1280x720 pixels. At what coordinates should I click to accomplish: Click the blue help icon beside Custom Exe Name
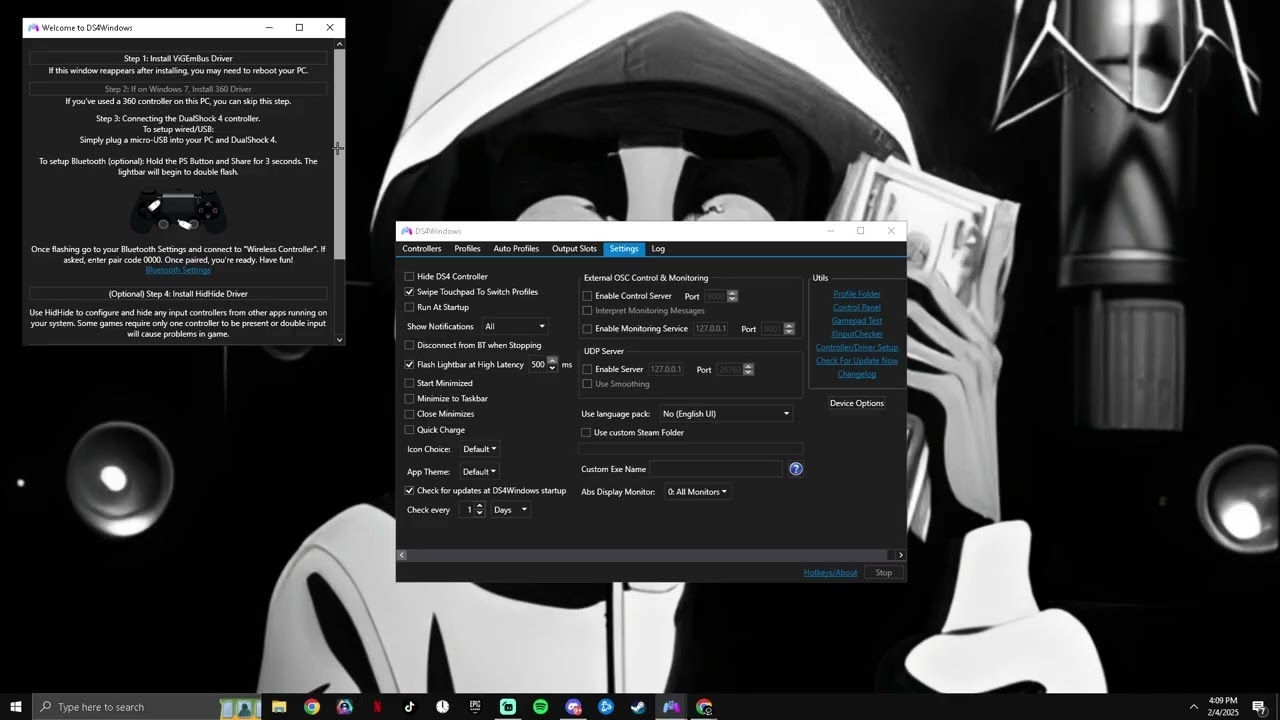click(x=796, y=469)
